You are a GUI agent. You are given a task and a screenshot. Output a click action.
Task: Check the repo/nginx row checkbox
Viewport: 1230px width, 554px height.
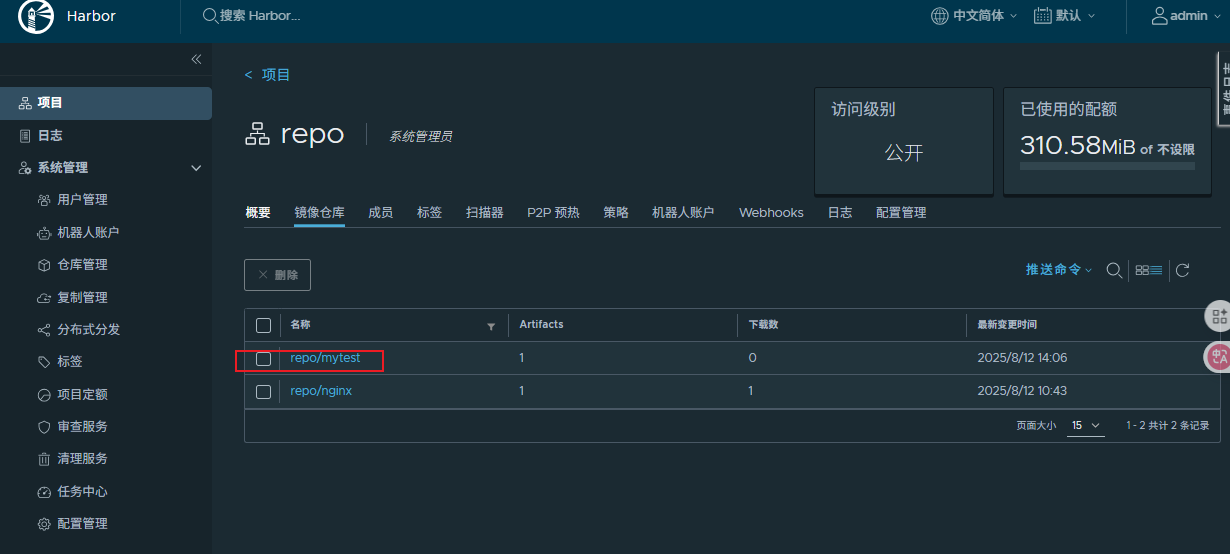click(263, 392)
